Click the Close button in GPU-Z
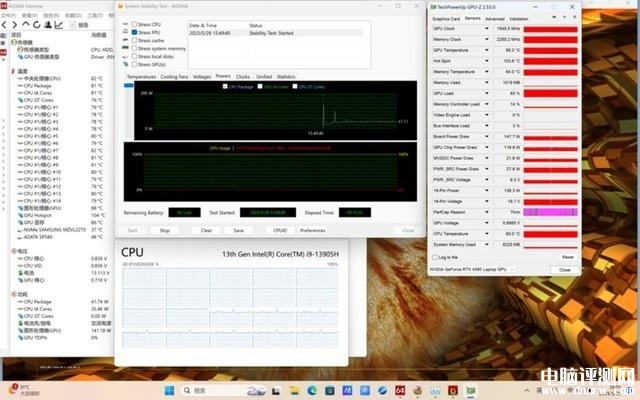Image resolution: width=640 pixels, height=400 pixels. tap(564, 270)
